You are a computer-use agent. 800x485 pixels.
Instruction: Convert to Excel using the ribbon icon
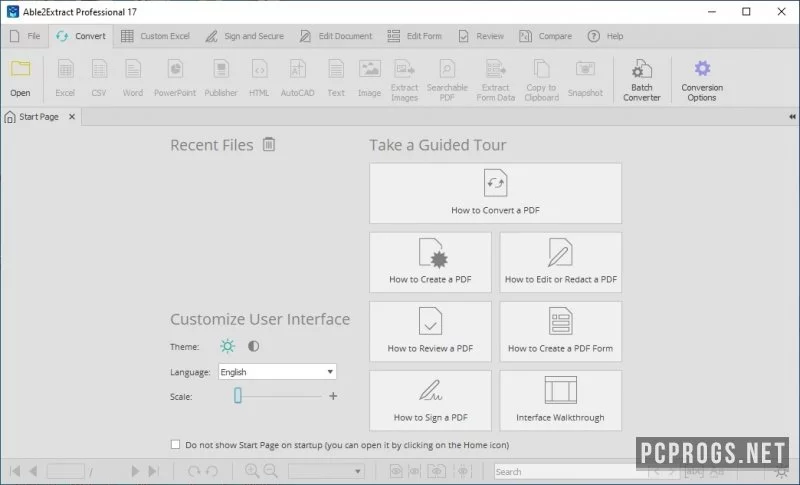[65, 69]
